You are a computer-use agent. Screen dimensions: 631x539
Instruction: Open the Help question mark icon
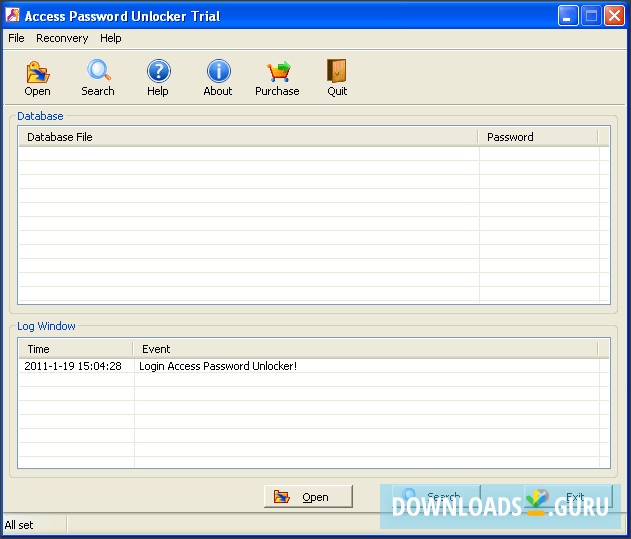(158, 71)
